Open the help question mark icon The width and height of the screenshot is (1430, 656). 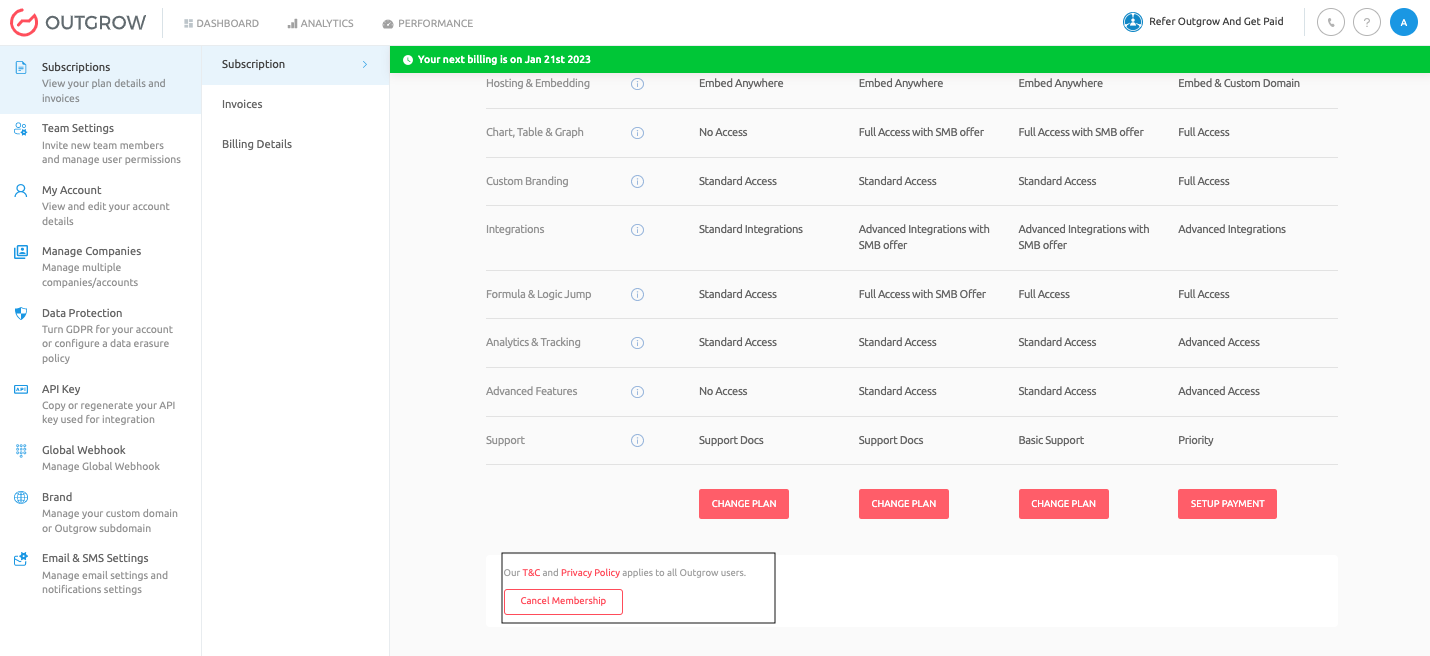pyautogui.click(x=1367, y=22)
